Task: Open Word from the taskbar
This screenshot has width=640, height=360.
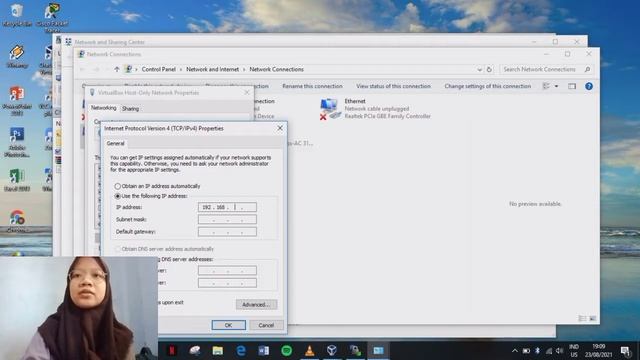Action: 263,350
